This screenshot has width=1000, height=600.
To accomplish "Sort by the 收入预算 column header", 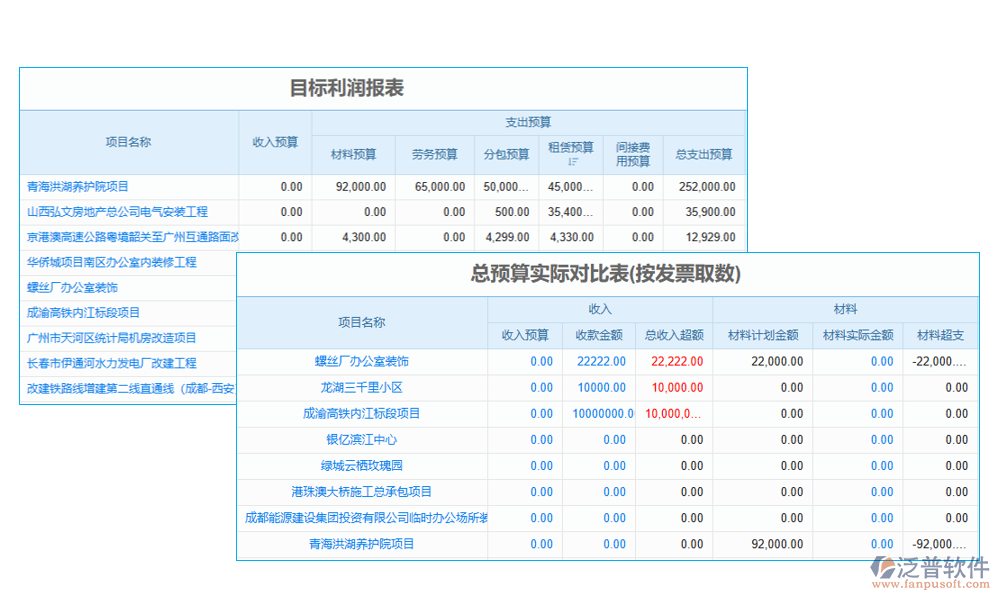I will (x=274, y=142).
